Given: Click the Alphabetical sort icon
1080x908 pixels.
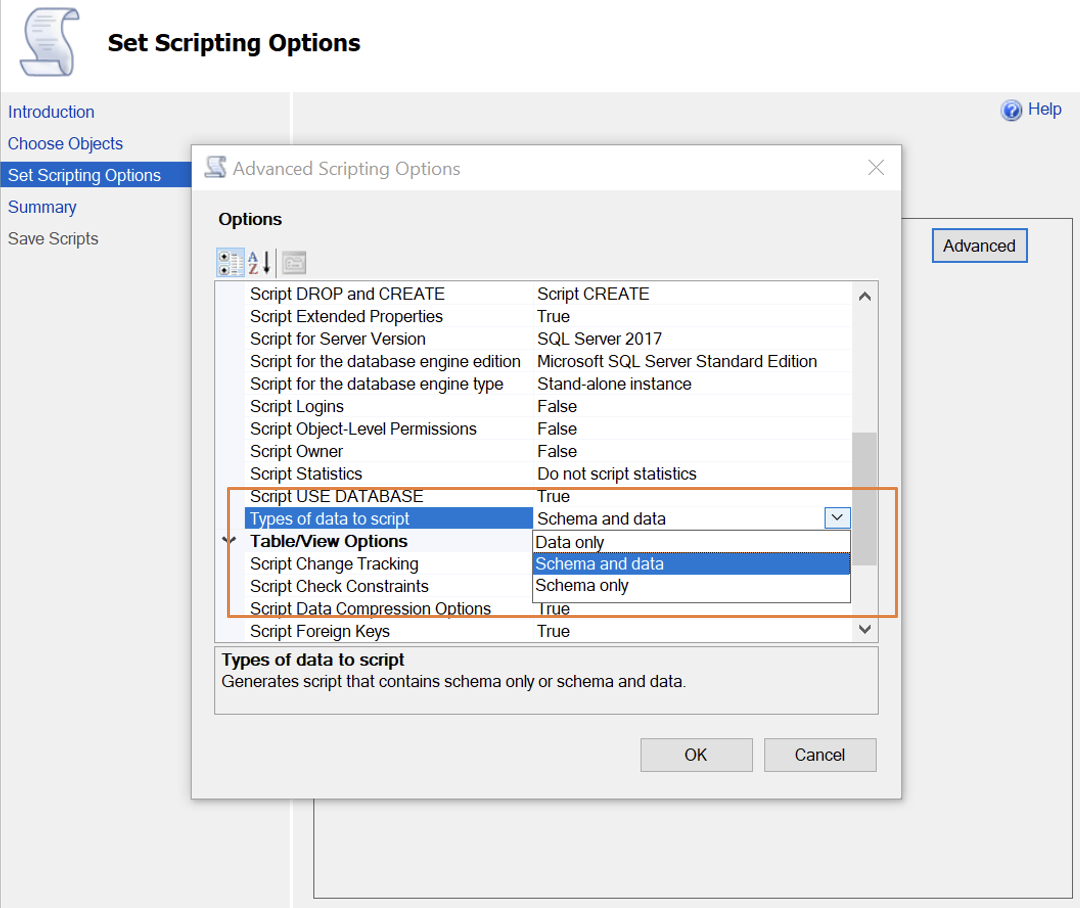Looking at the screenshot, I should (x=260, y=263).
